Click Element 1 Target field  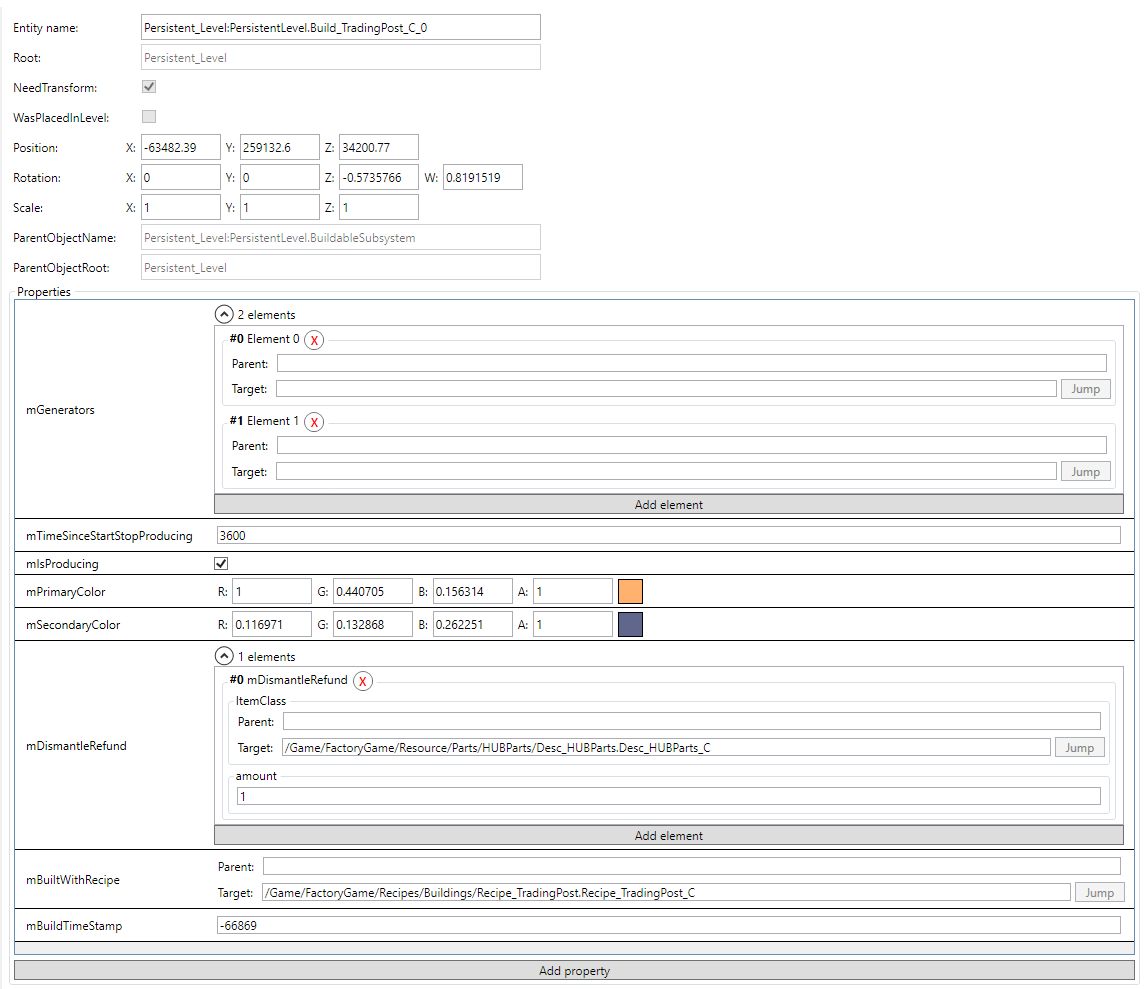(x=667, y=471)
